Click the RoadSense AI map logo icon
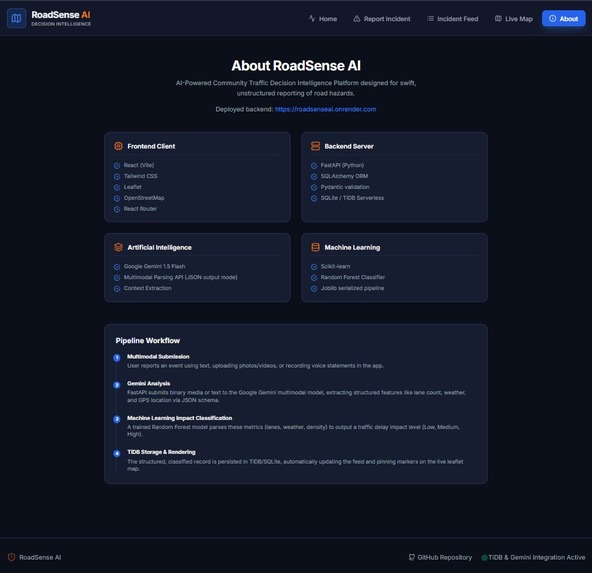Image resolution: width=592 pixels, height=573 pixels. (16, 18)
